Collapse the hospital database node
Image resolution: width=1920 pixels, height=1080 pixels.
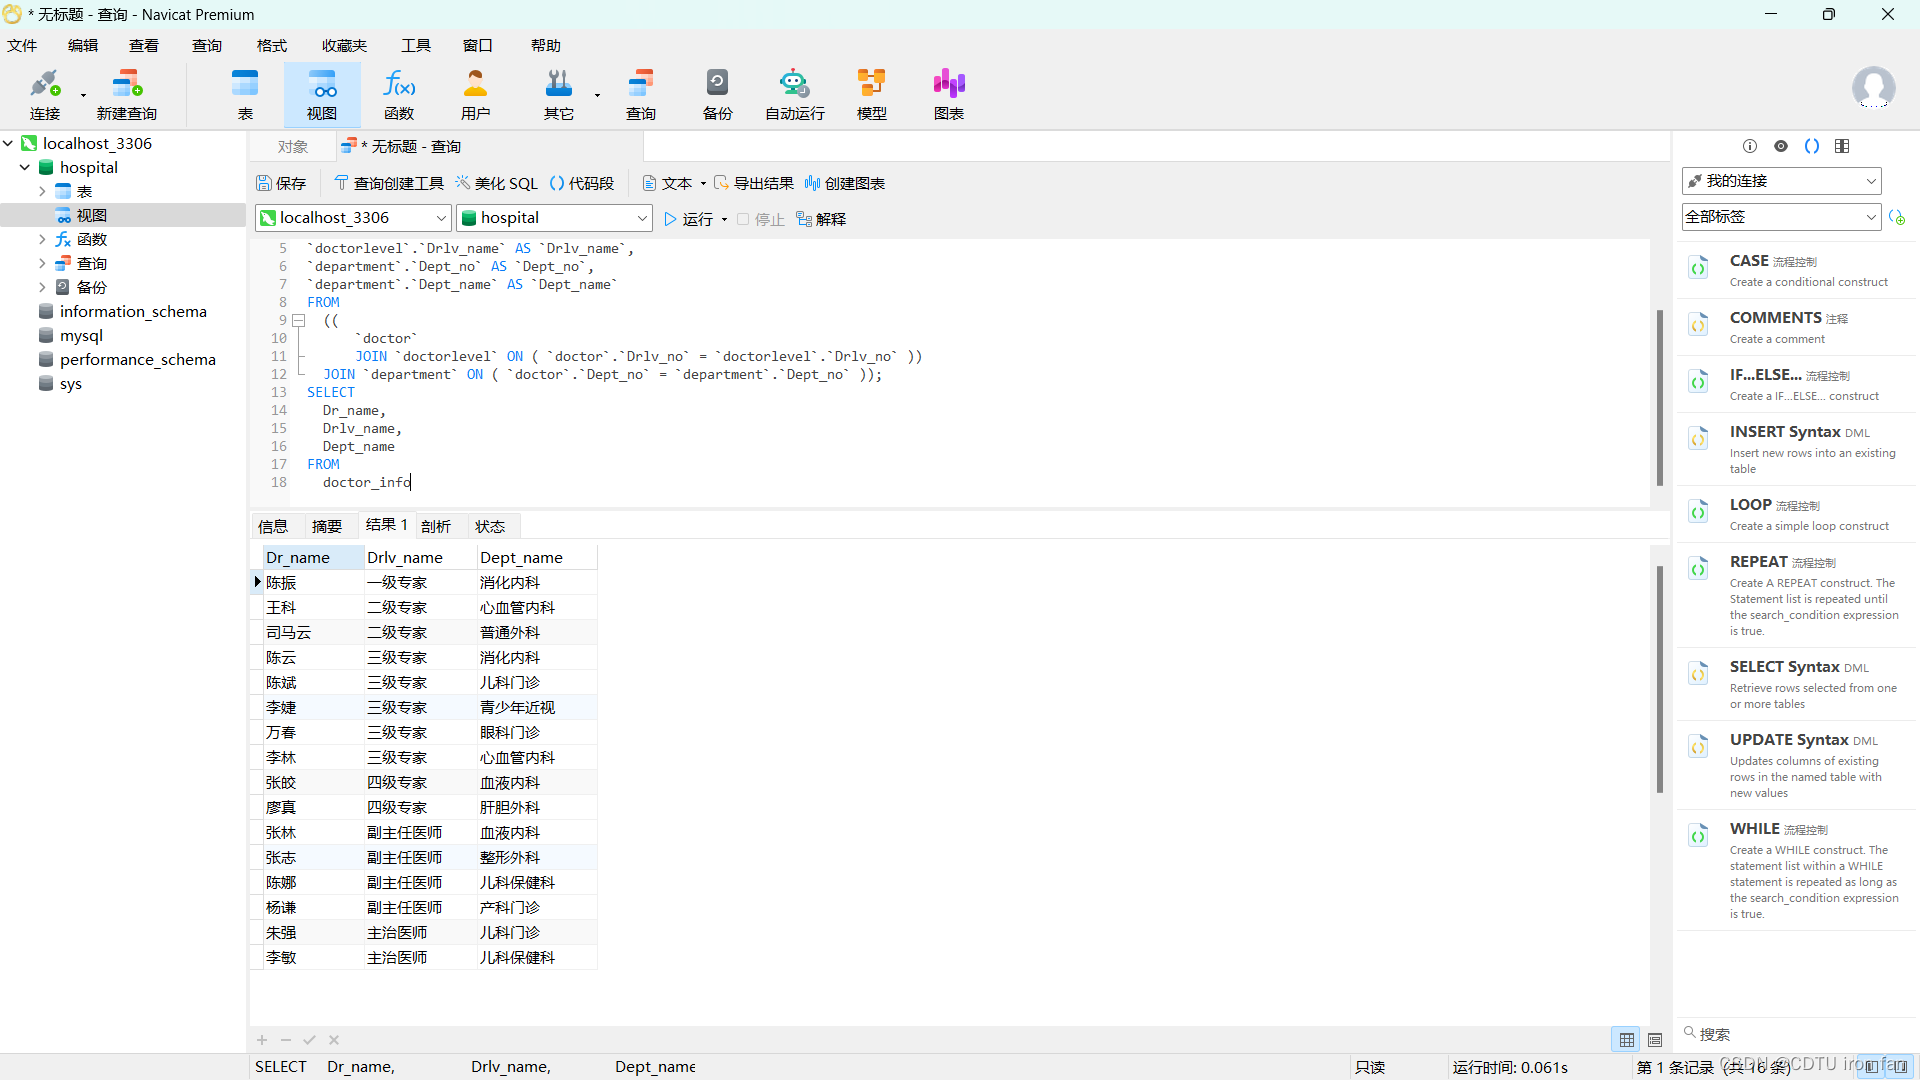click(25, 167)
